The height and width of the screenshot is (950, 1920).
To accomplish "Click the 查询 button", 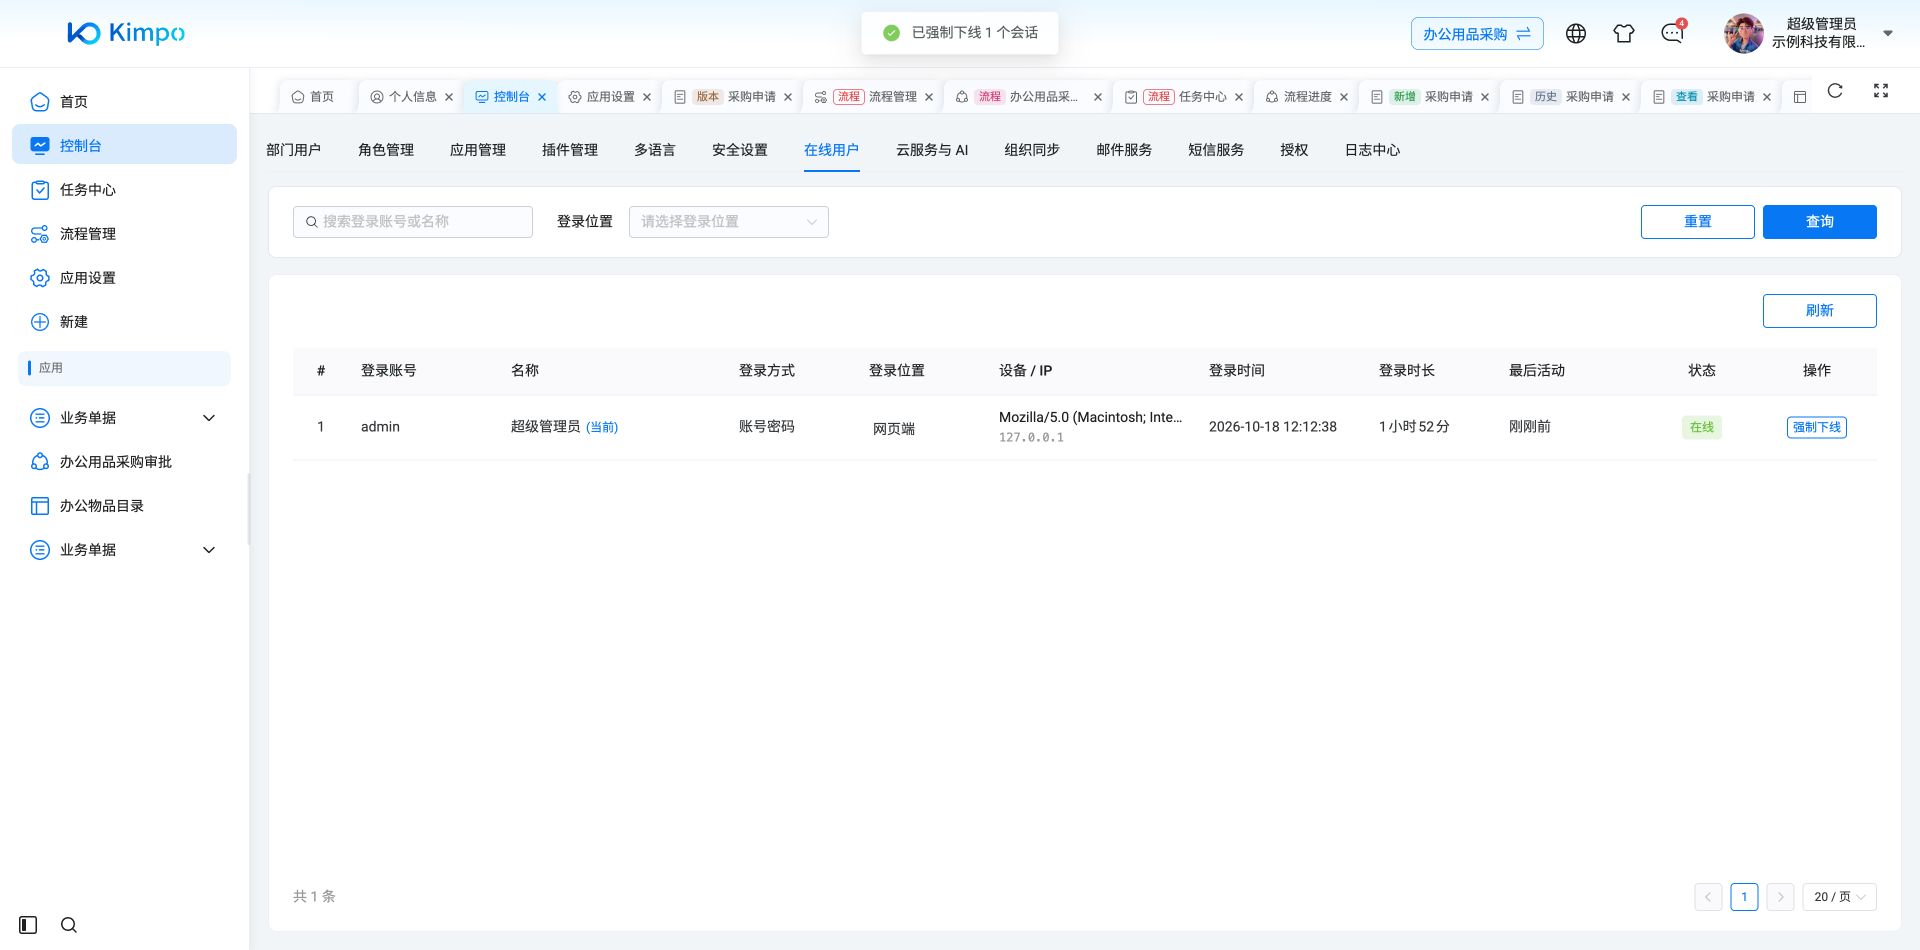I will click(x=1820, y=222).
